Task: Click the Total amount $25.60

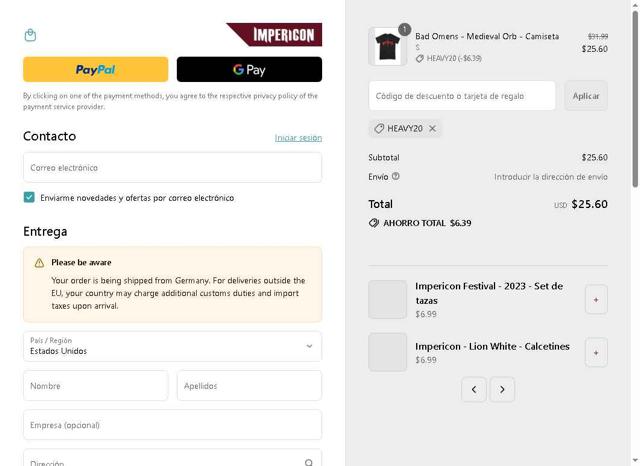Action: [x=589, y=204]
